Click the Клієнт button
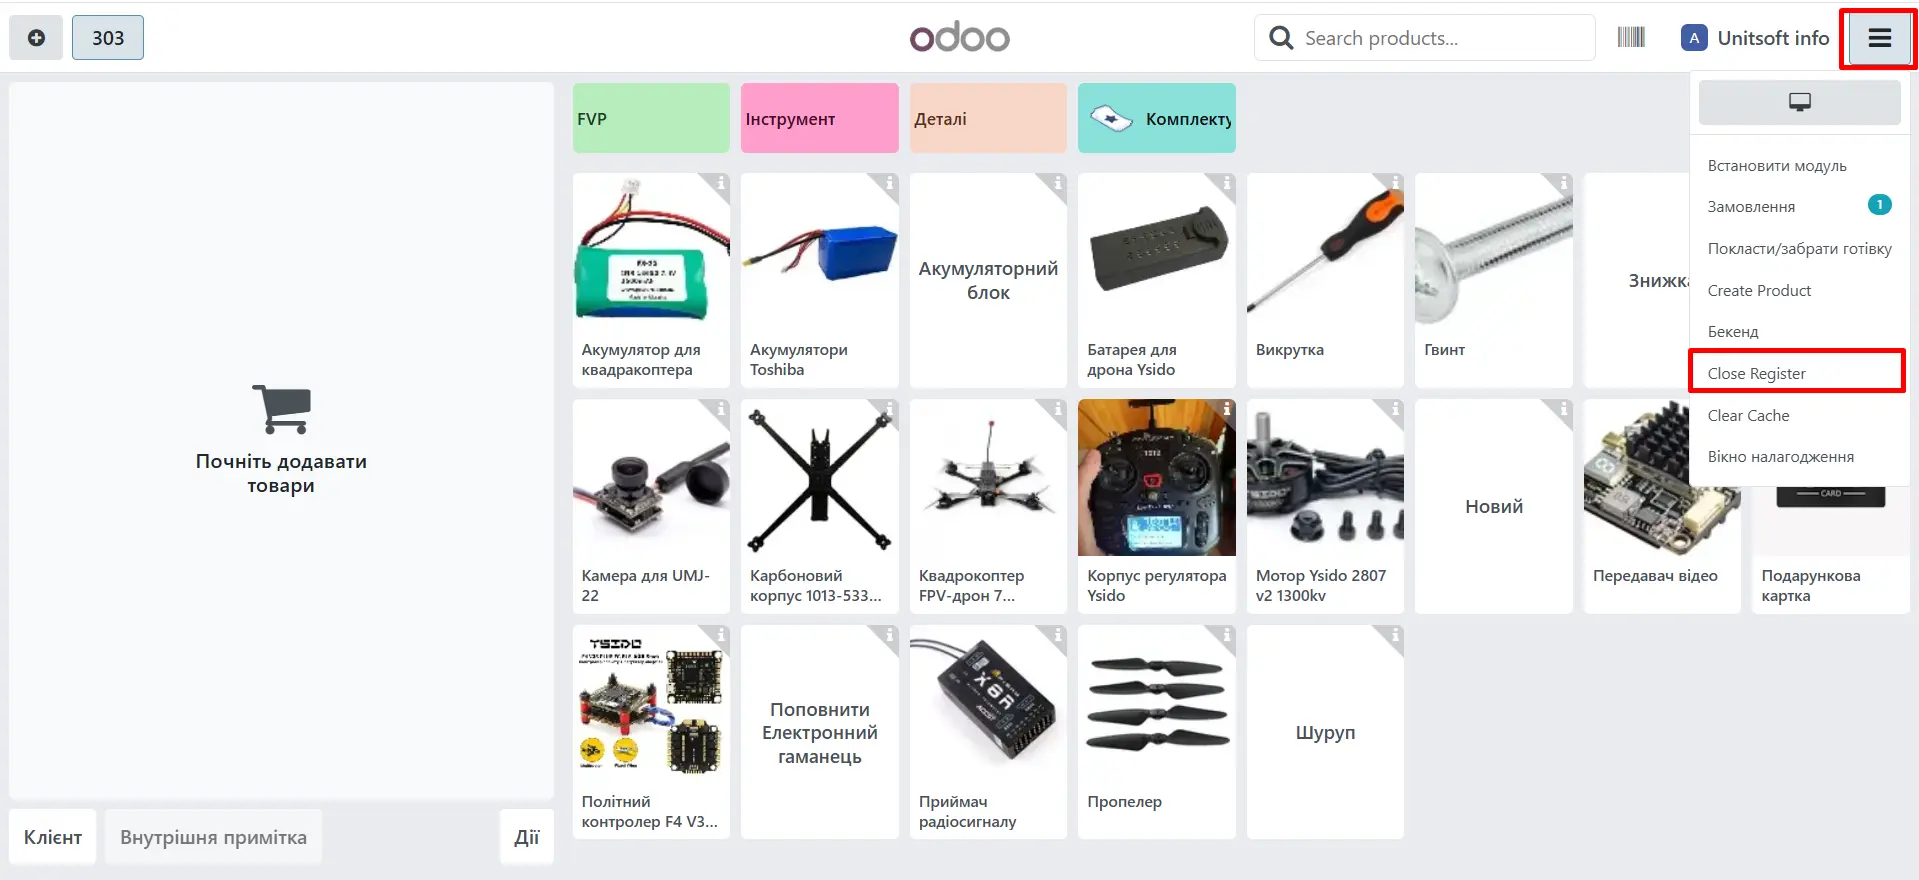Viewport: 1919px width, 880px height. pos(53,837)
